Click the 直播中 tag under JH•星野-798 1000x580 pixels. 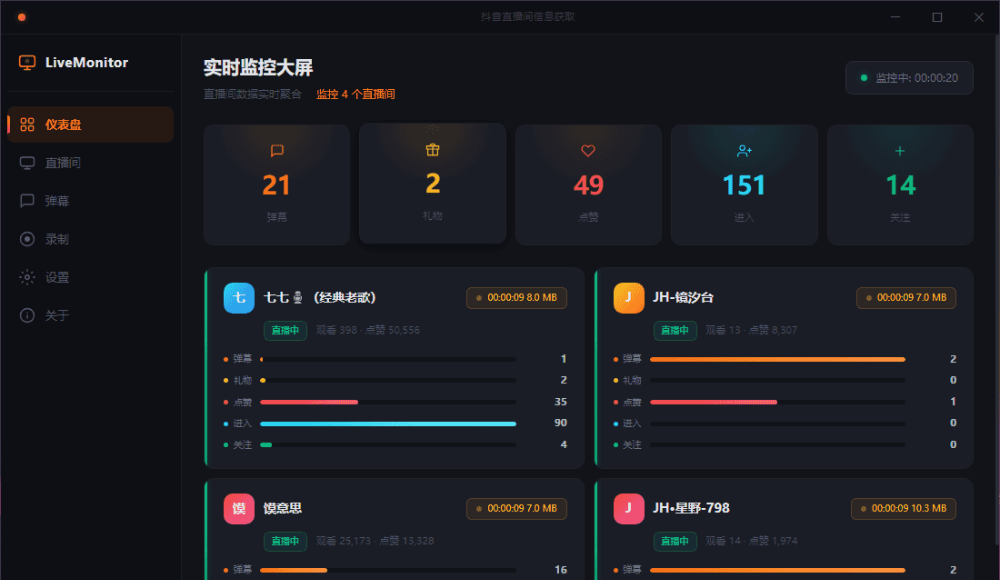point(675,541)
